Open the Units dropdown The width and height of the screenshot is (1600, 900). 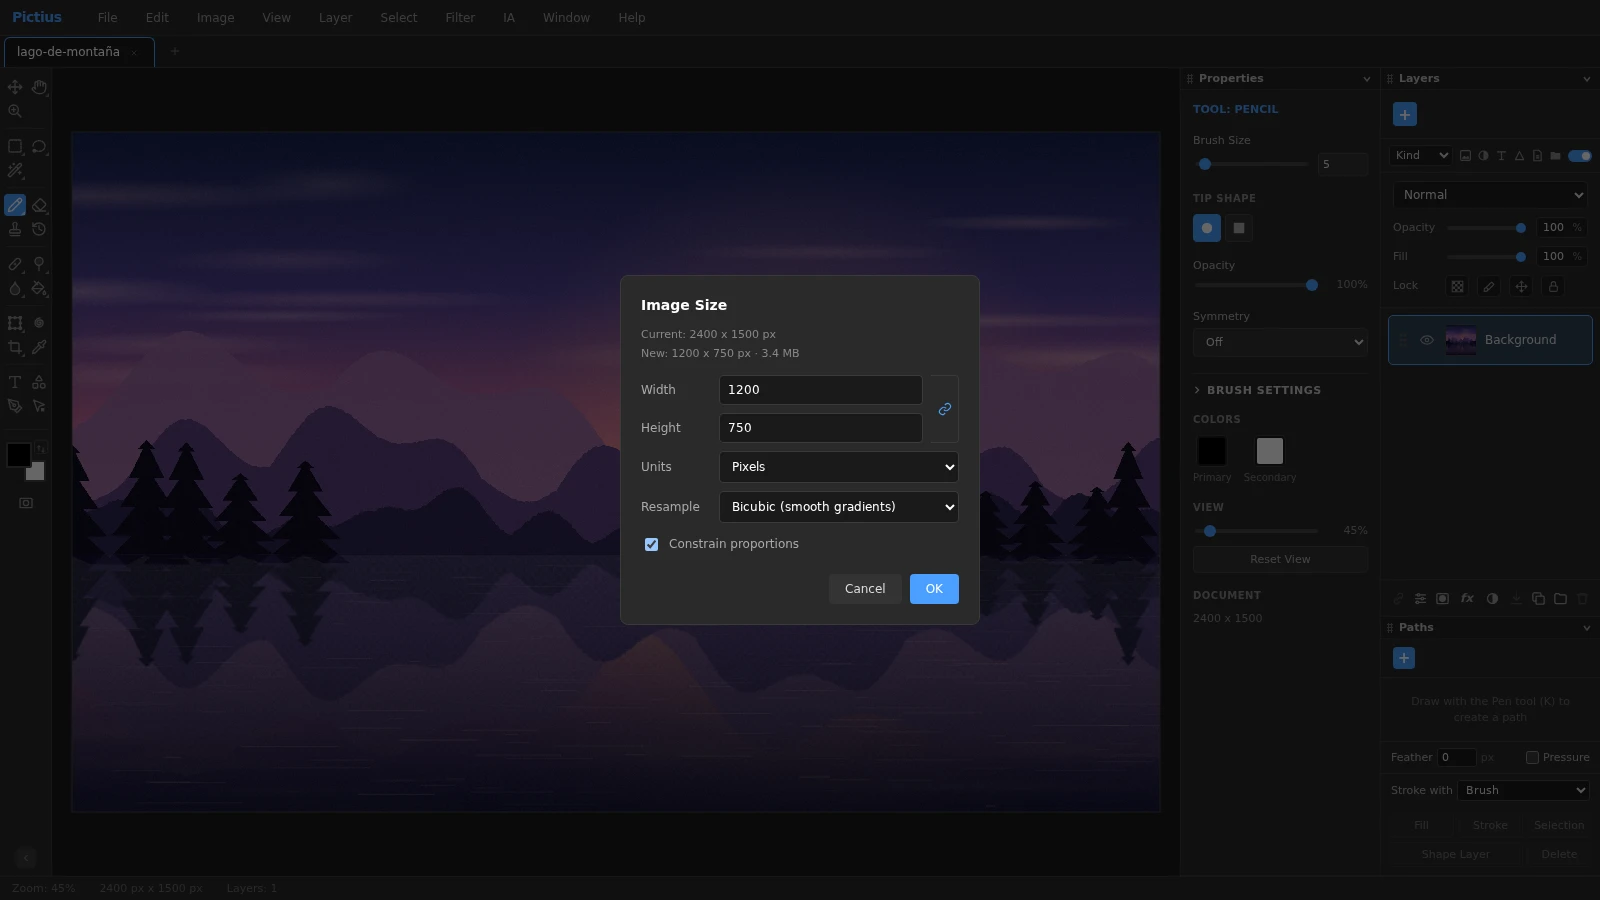point(839,467)
